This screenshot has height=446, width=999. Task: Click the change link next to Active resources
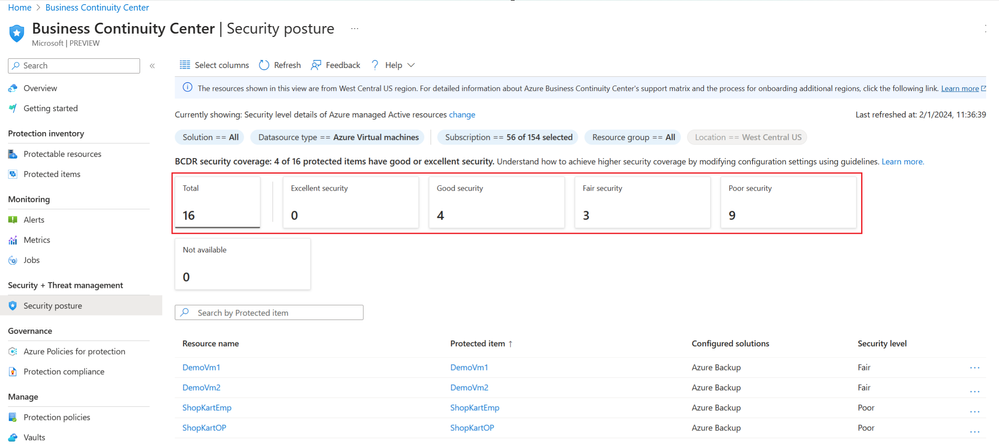click(462, 115)
